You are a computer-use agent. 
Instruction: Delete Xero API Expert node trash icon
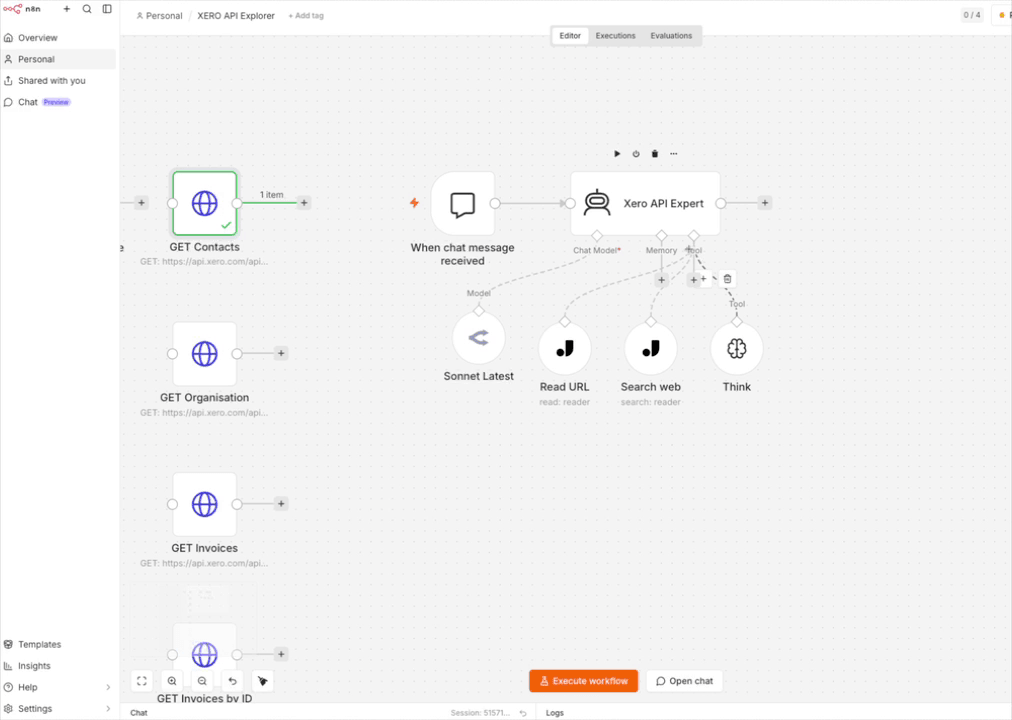pyautogui.click(x=654, y=154)
